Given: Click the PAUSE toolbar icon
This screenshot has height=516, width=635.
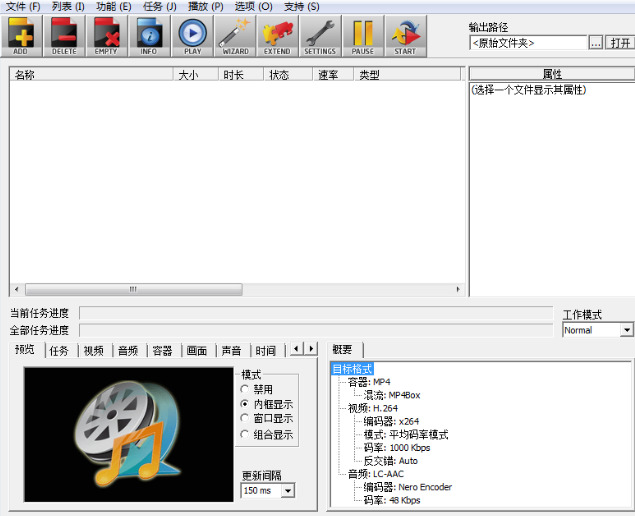Looking at the screenshot, I should tap(363, 36).
